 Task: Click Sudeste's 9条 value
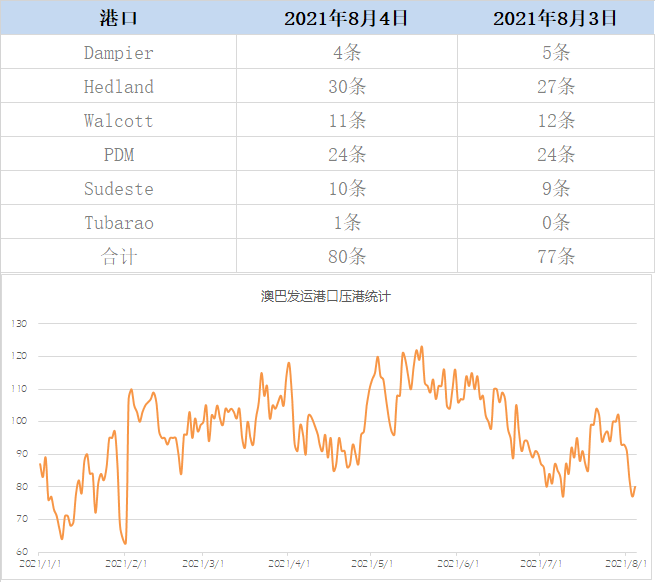click(x=556, y=188)
